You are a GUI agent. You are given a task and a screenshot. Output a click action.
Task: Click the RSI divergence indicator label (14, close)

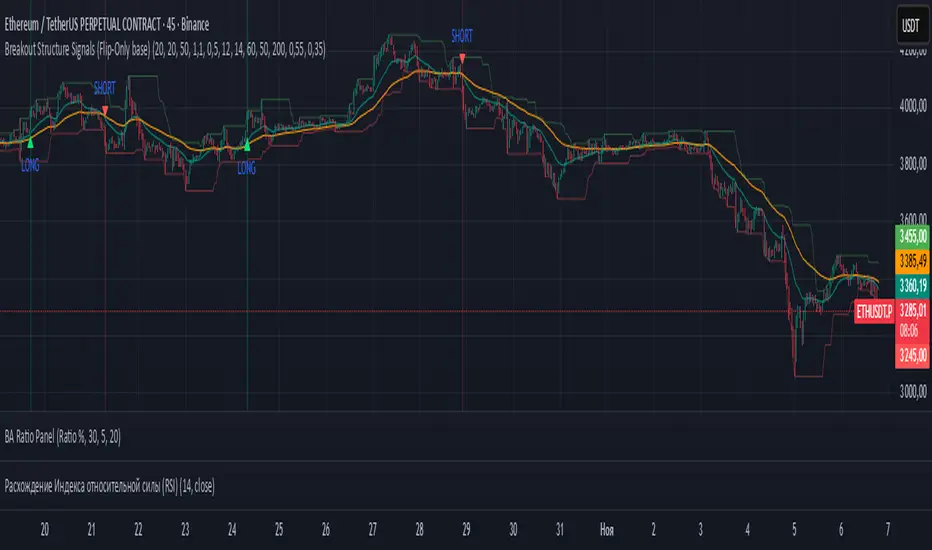click(x=109, y=486)
